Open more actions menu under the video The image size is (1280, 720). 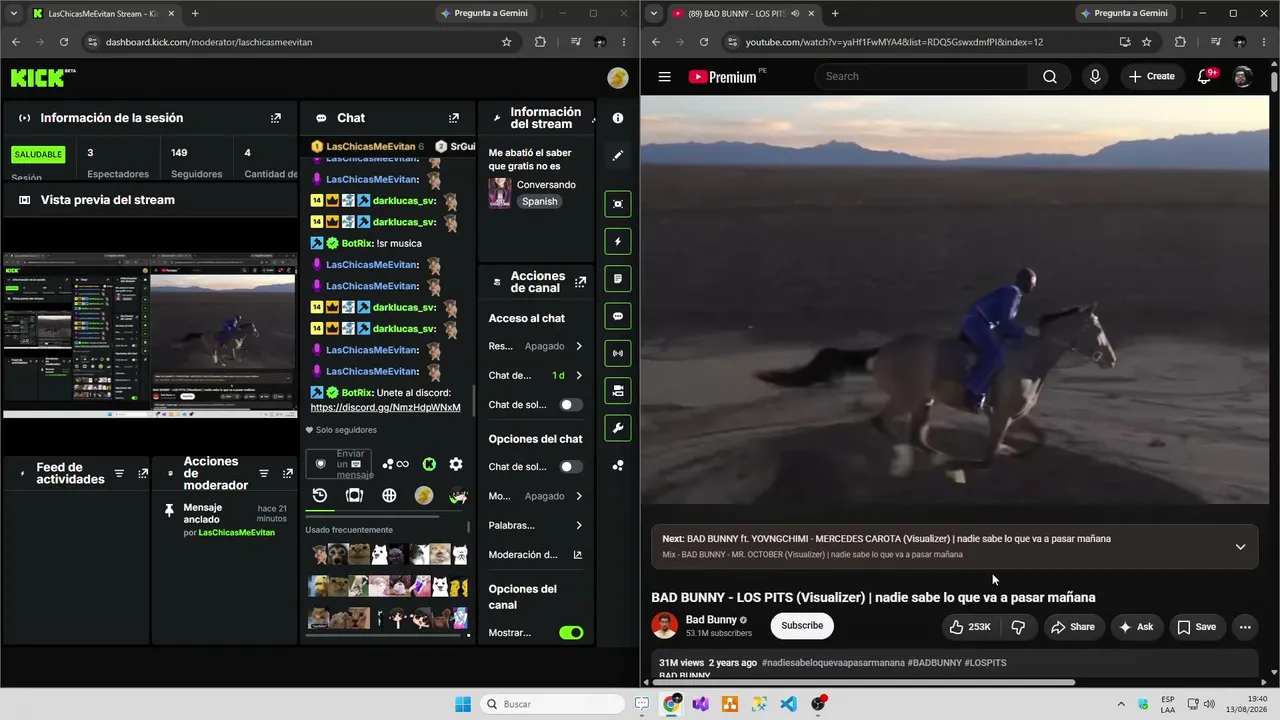(1245, 627)
